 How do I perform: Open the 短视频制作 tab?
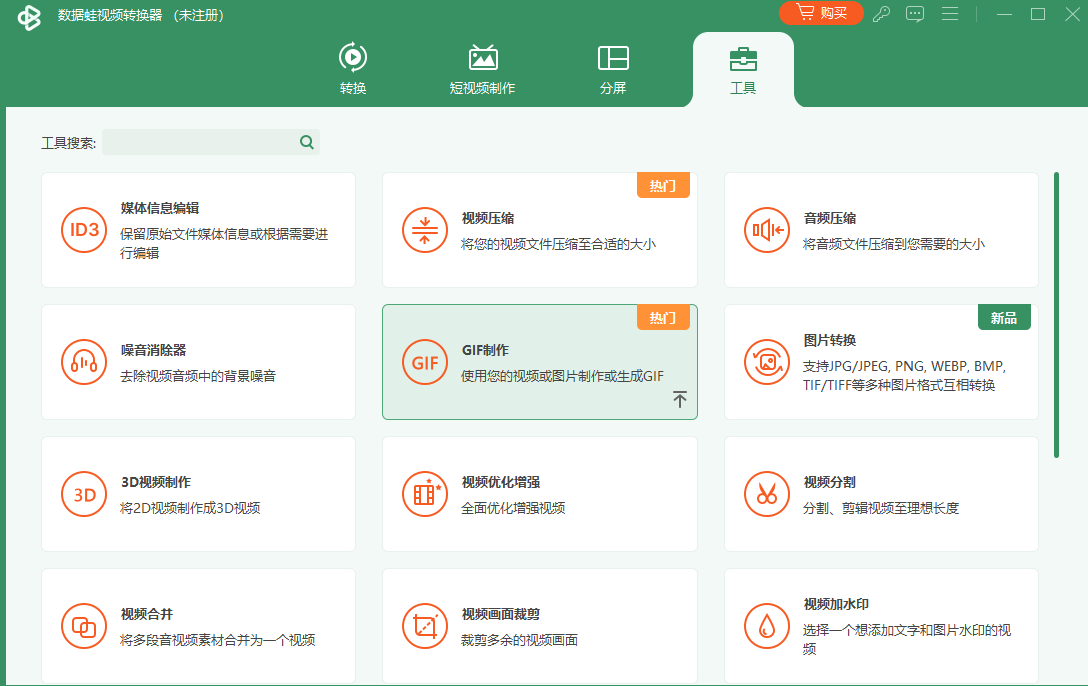click(x=483, y=69)
